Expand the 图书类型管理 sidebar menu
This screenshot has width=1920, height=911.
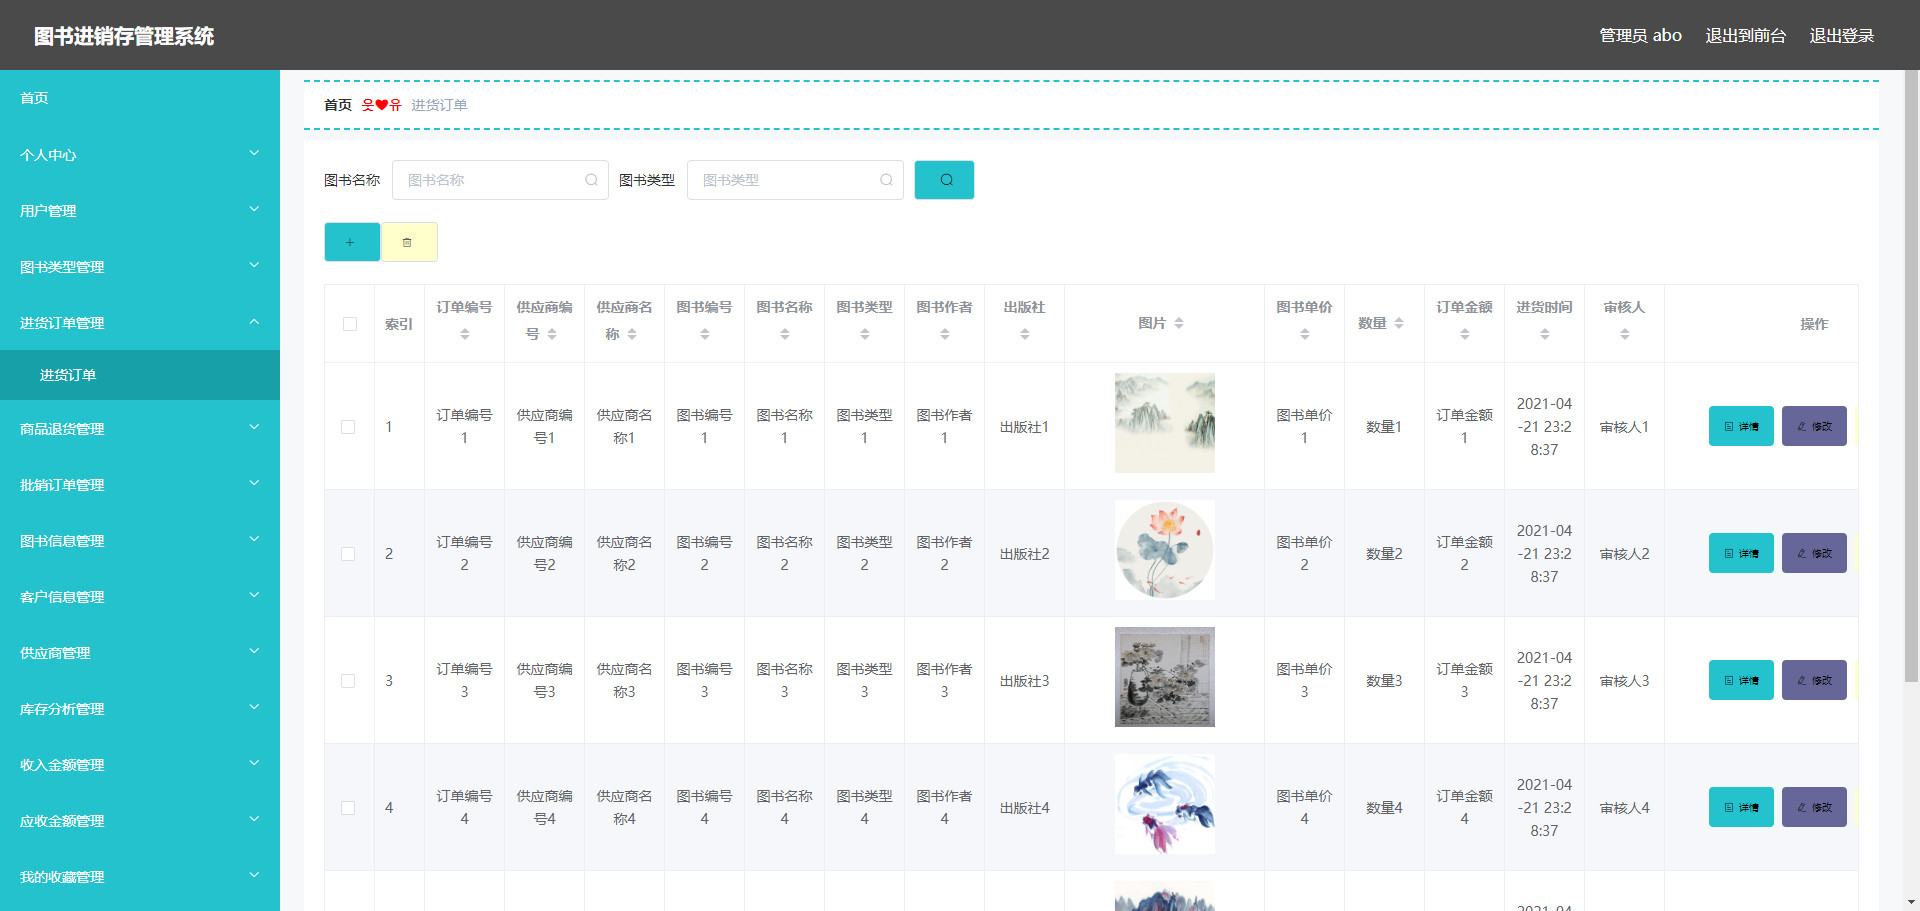click(x=140, y=267)
